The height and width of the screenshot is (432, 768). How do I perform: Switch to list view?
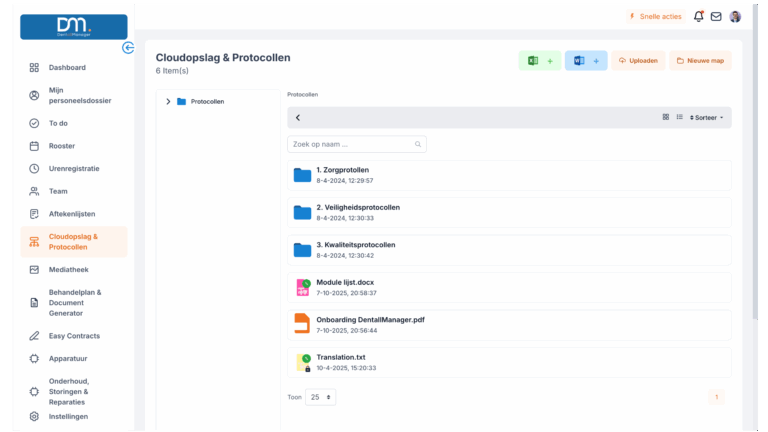680,117
